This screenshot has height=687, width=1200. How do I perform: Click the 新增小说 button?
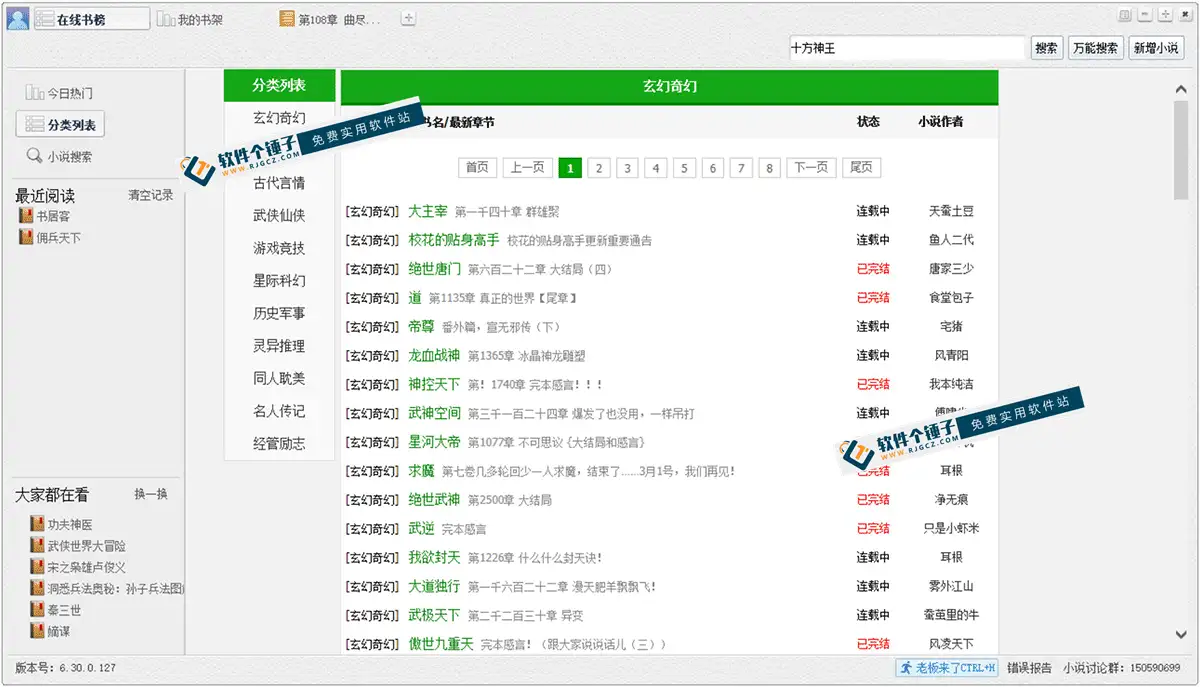click(1154, 48)
